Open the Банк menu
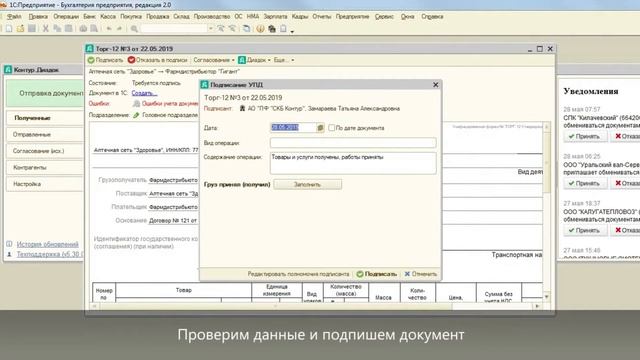Screen dimensions: 640x360 click(89, 17)
